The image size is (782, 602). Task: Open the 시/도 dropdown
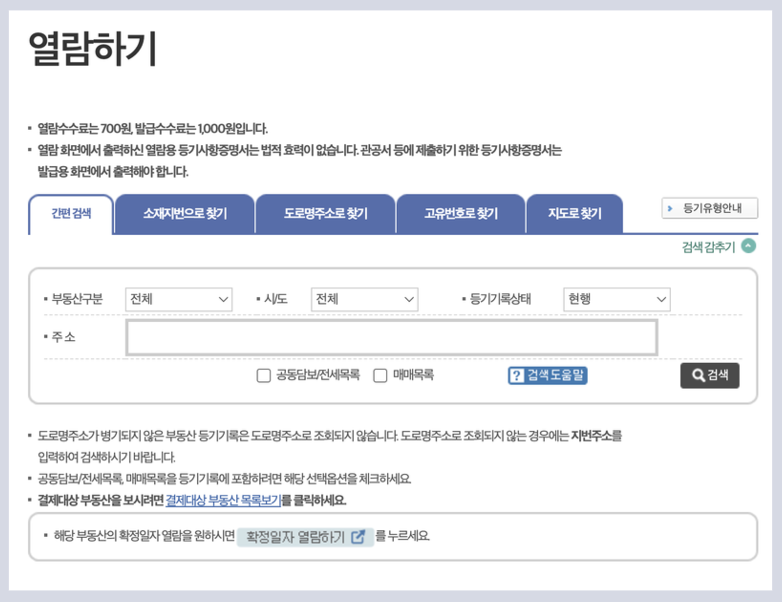pos(365,299)
